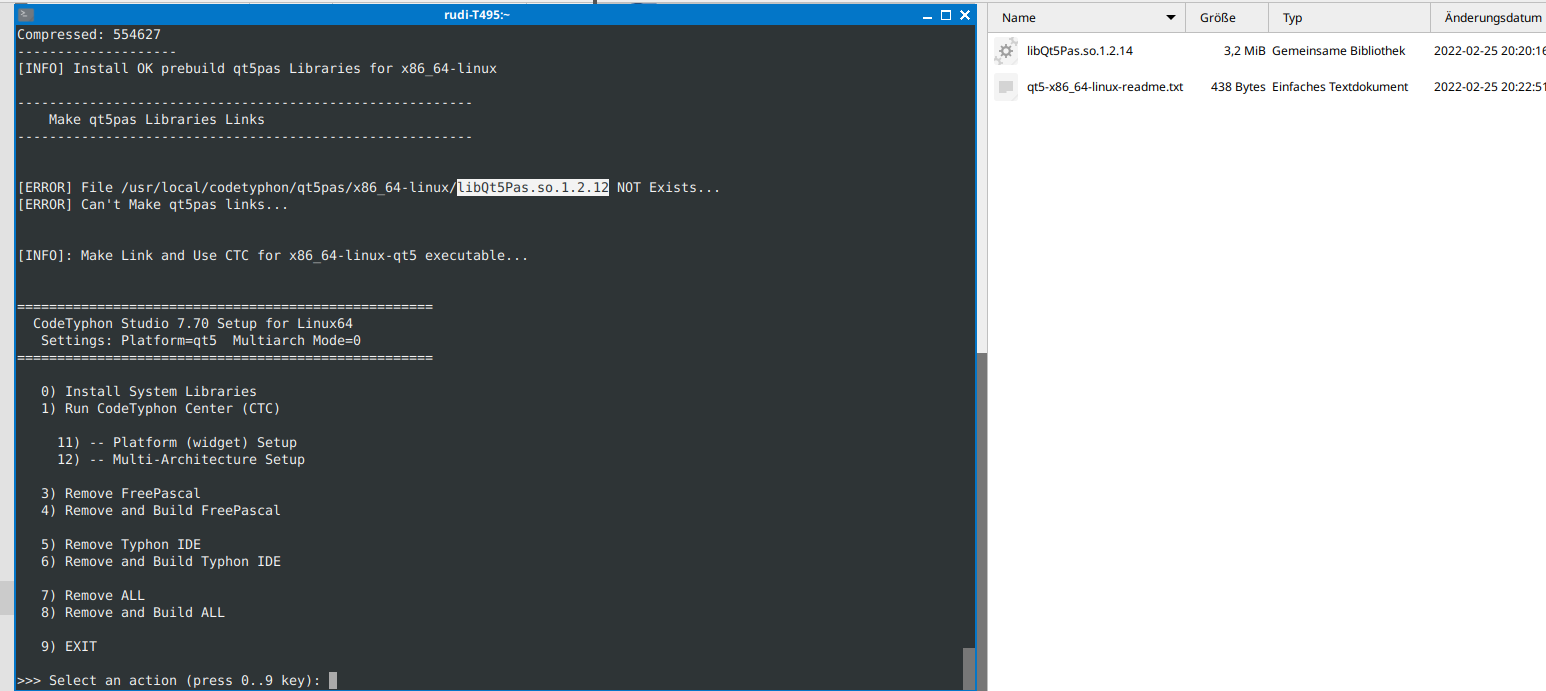This screenshot has height=691, width=1546.
Task: Click line '9) EXIT'
Action: coord(69,646)
